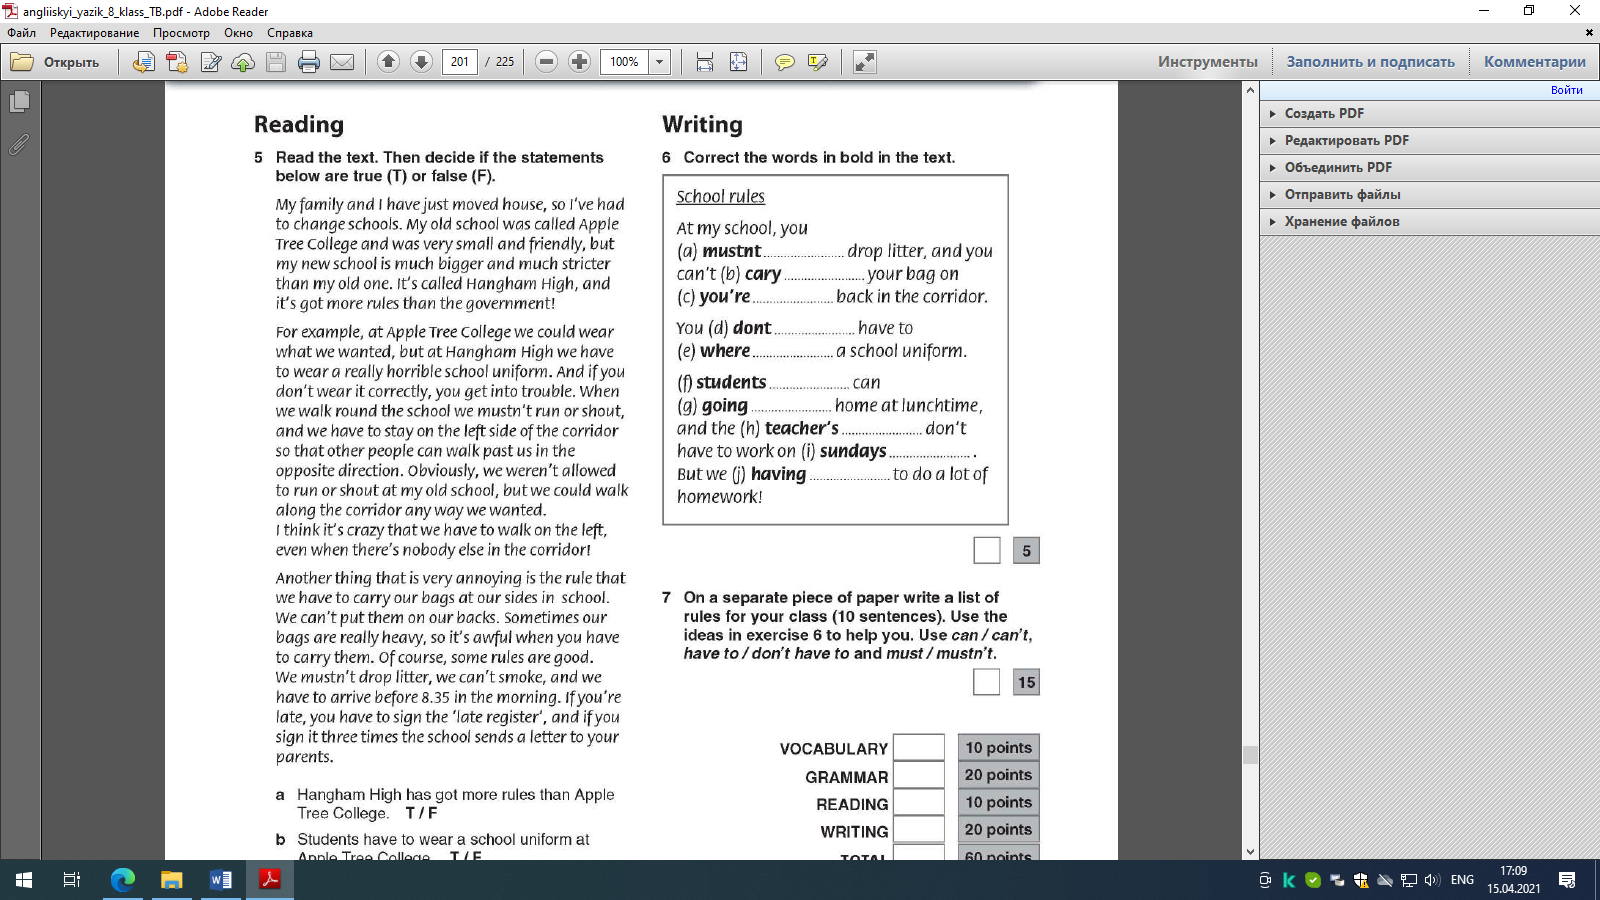Open the zoom level dropdown arrow
The image size is (1600, 900).
coord(660,62)
